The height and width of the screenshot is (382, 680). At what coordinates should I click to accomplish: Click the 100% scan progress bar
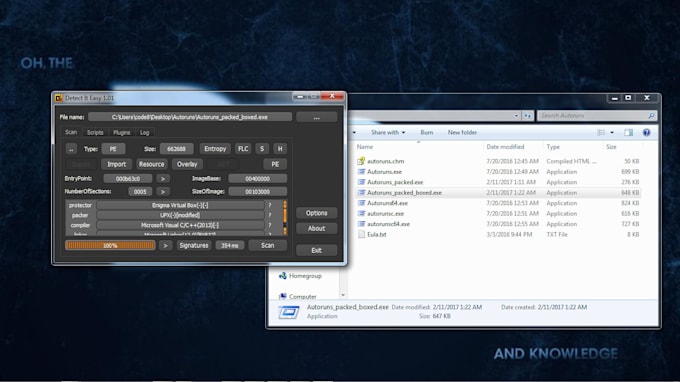(110, 245)
